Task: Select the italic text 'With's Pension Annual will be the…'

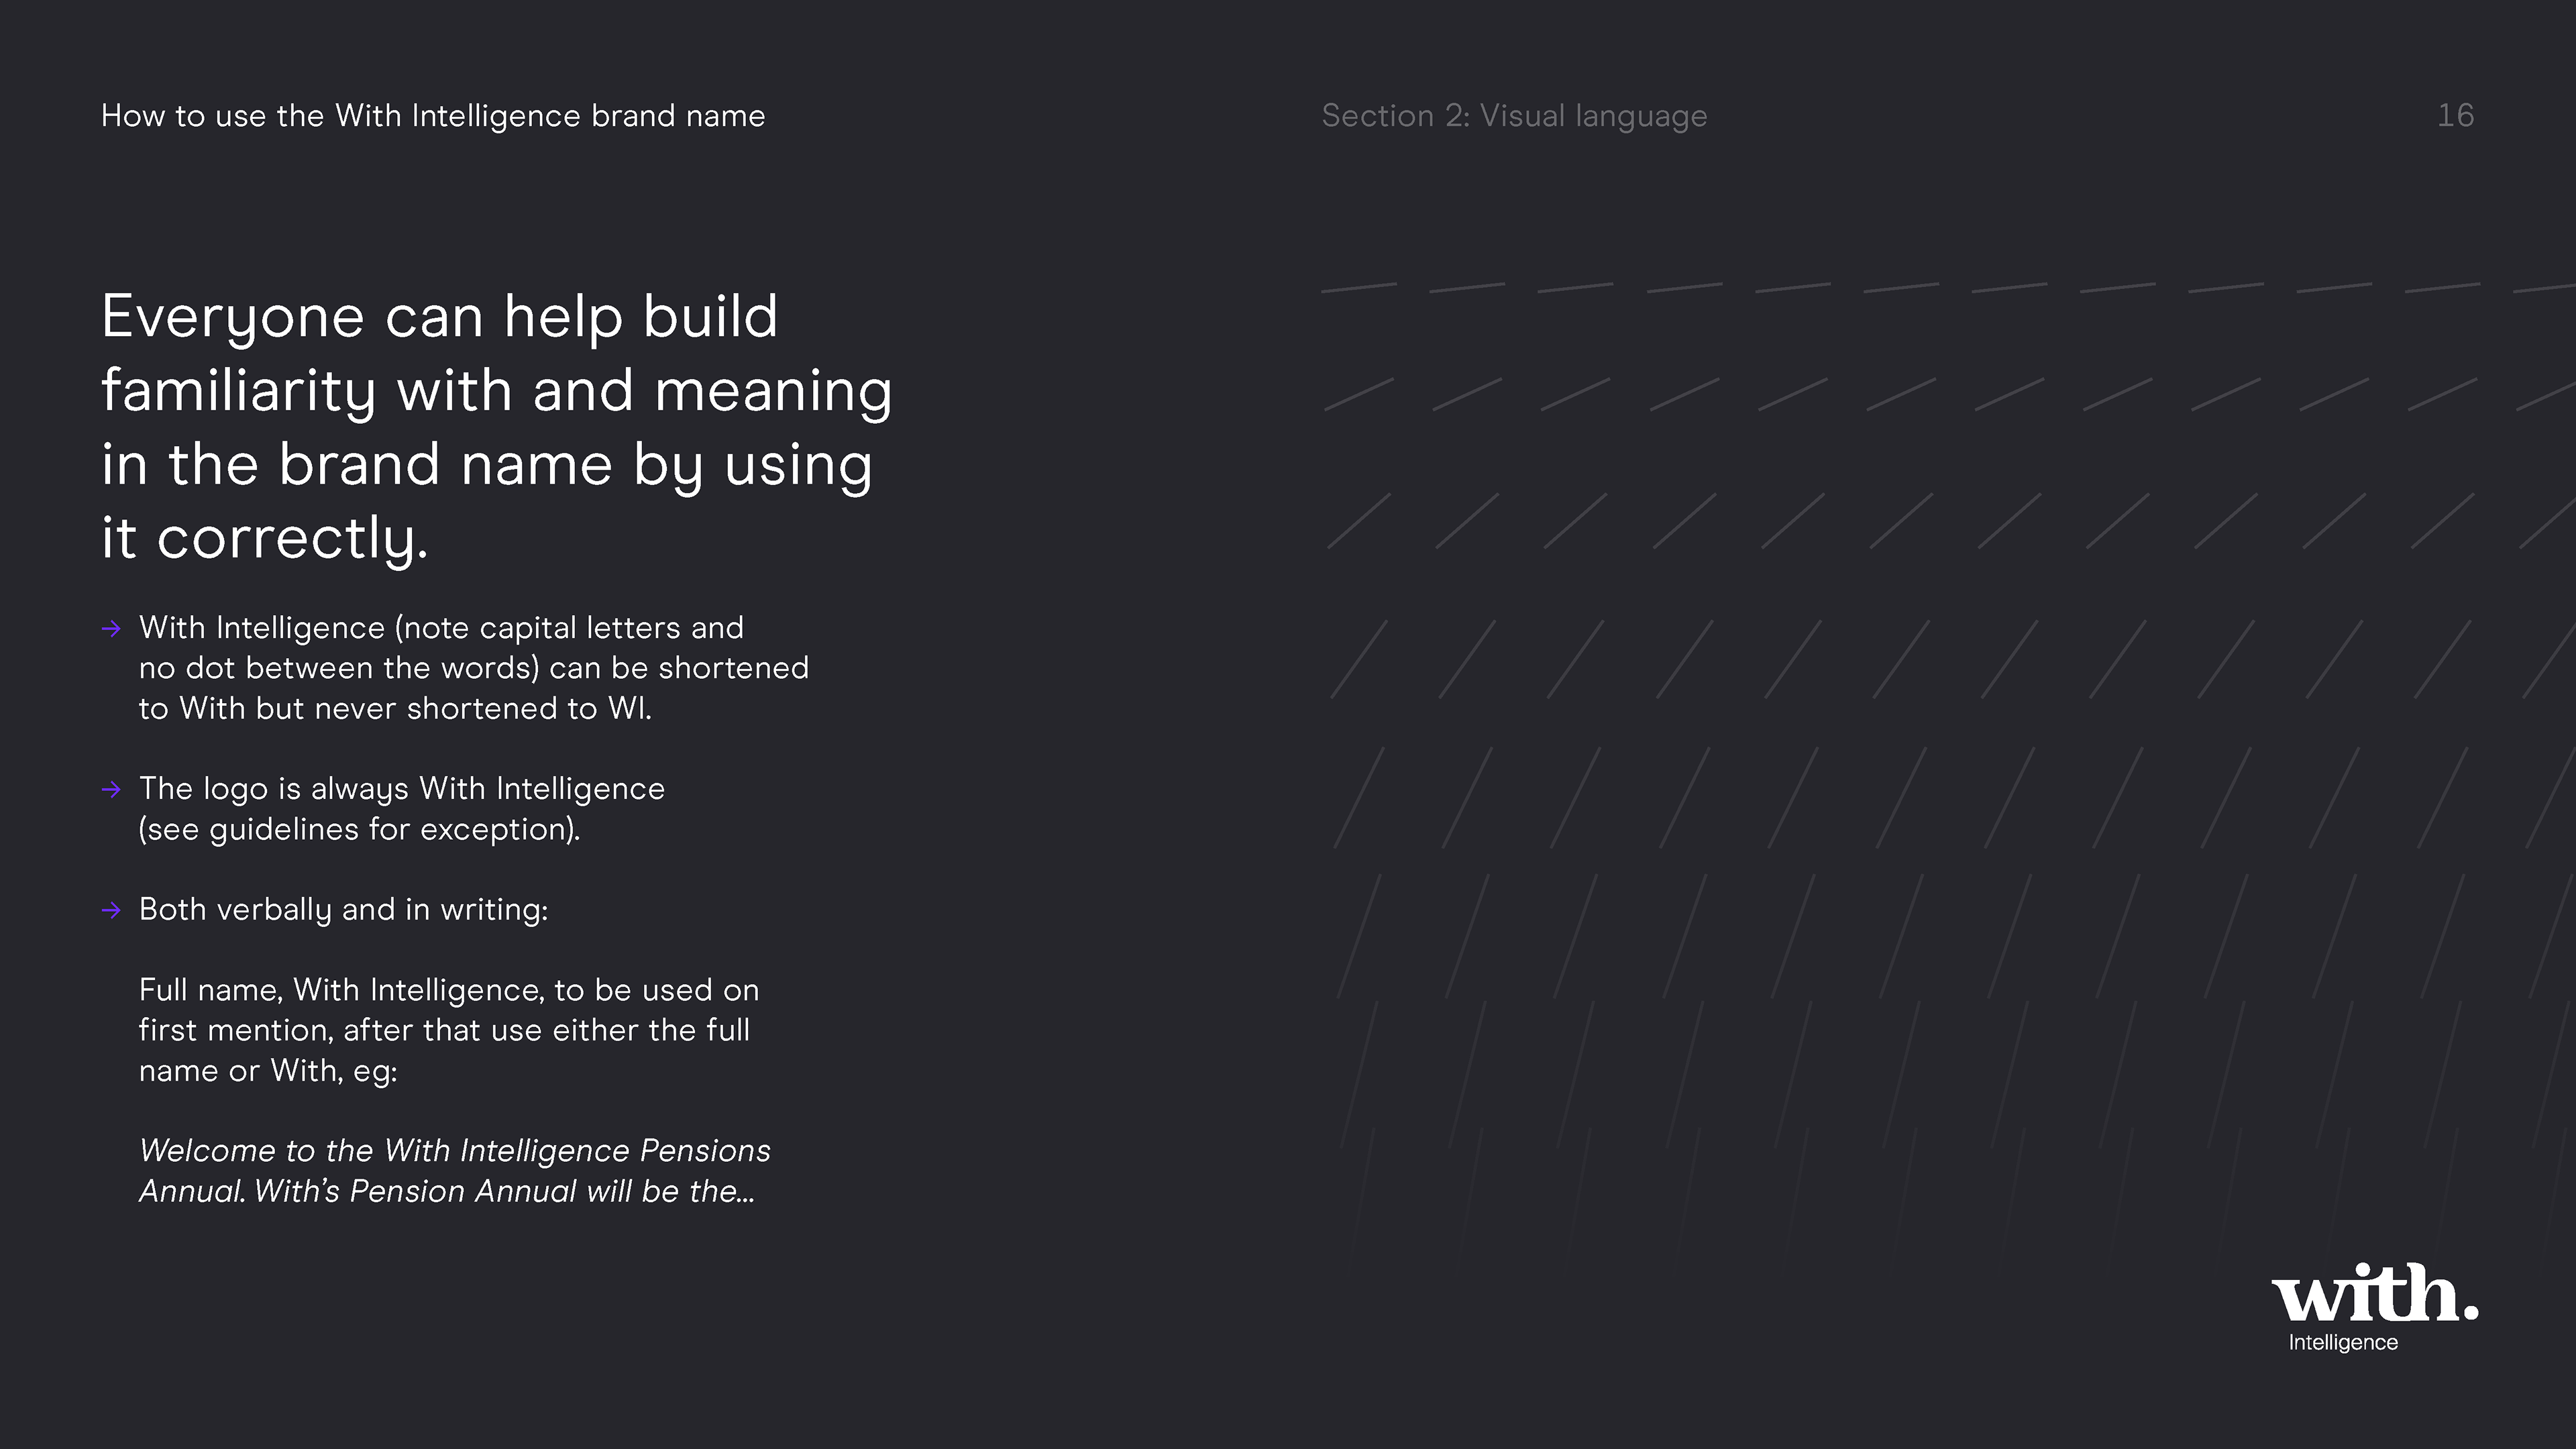Action: [505, 1192]
